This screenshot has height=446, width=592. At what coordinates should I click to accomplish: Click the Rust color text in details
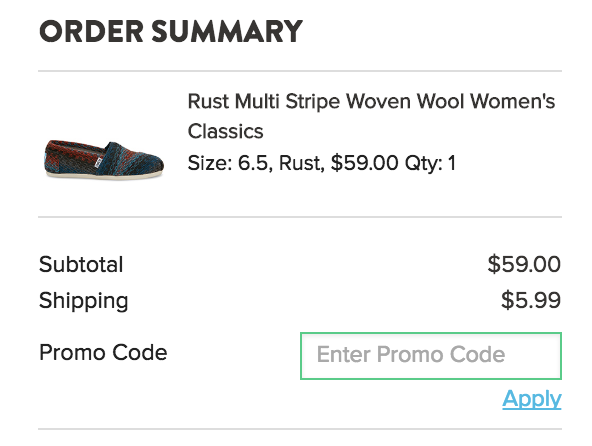pos(301,163)
